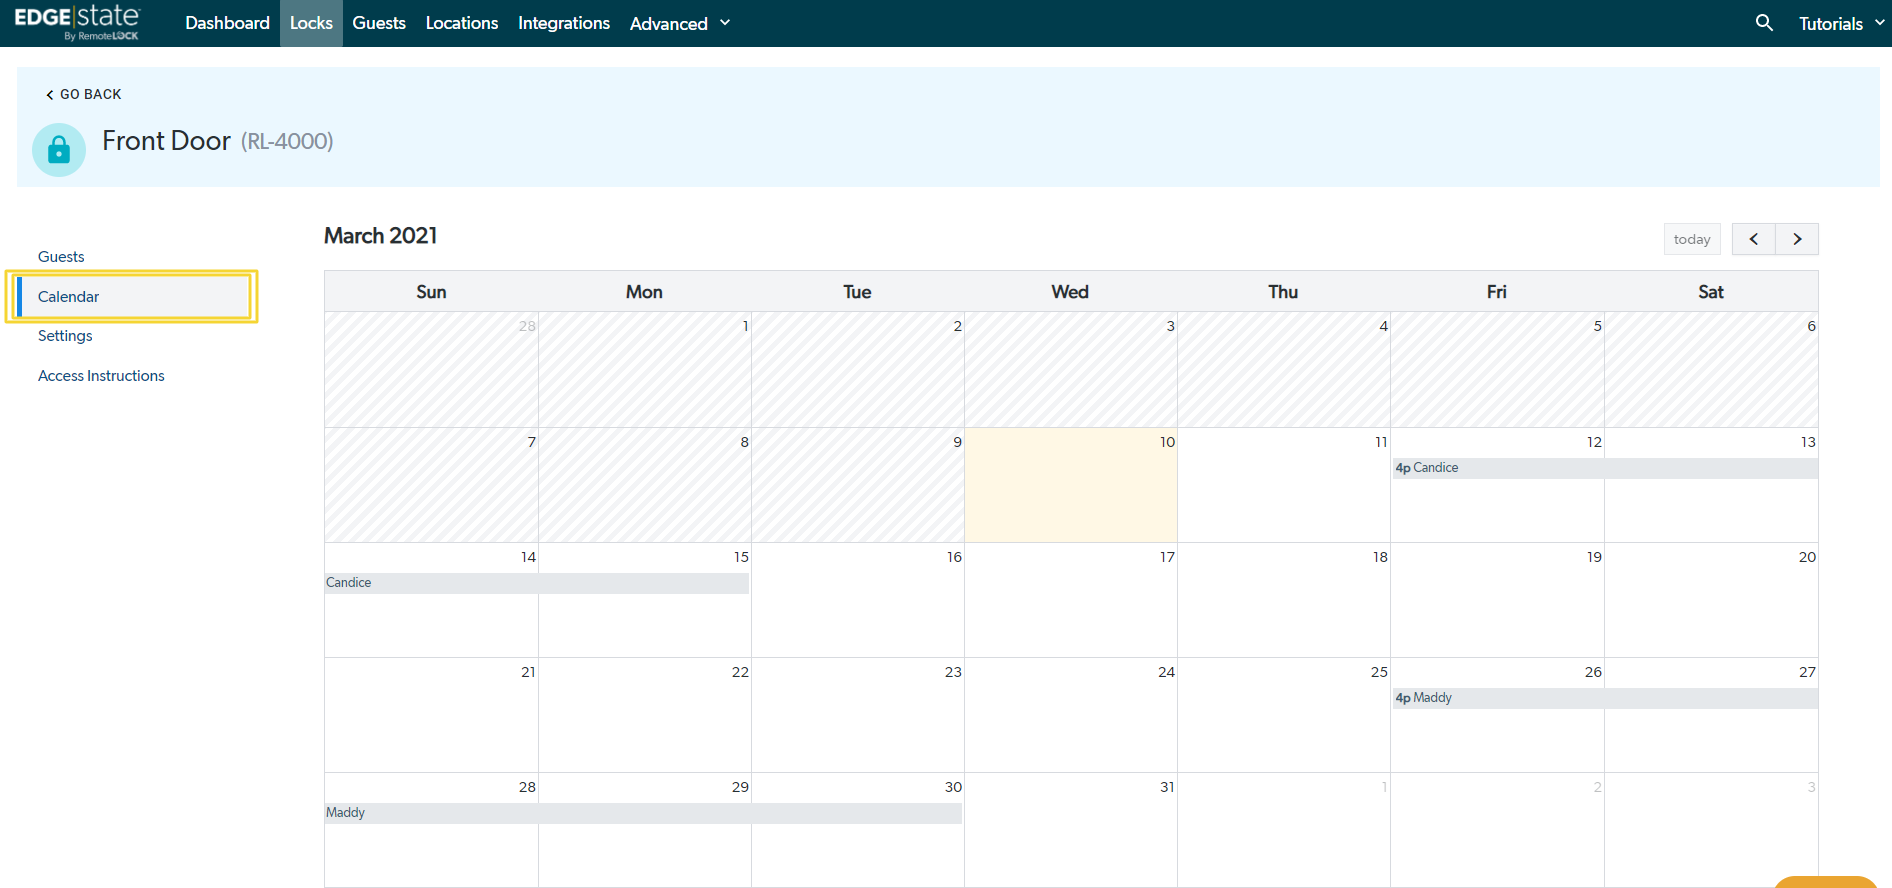Open the Tutorials dropdown
The height and width of the screenshot is (888, 1892).
coord(1840,23)
